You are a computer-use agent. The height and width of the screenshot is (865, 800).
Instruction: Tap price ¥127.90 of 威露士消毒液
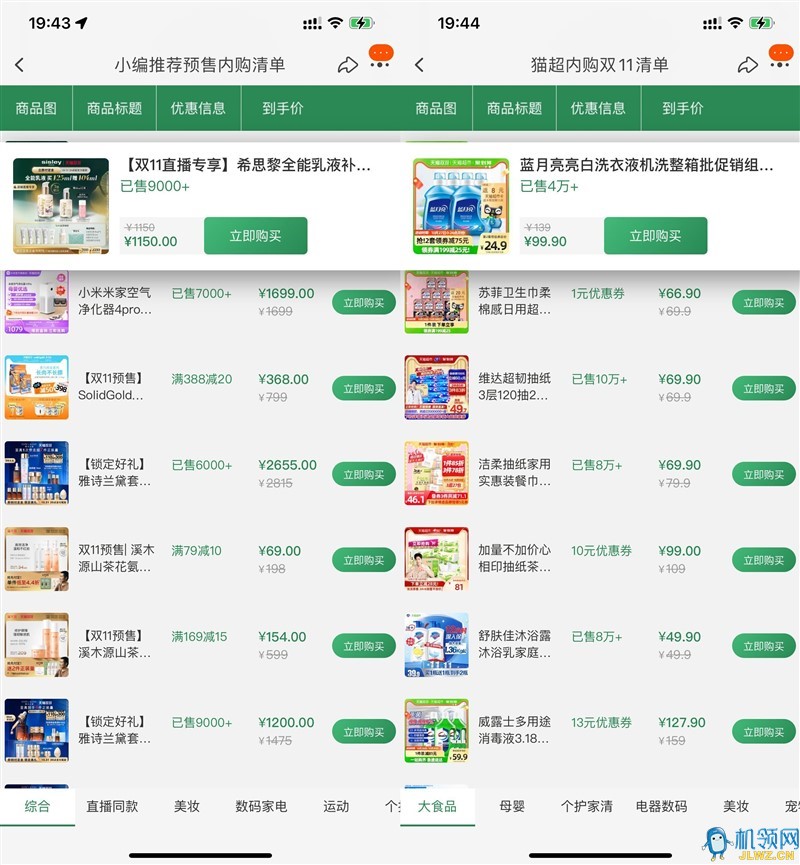click(682, 723)
